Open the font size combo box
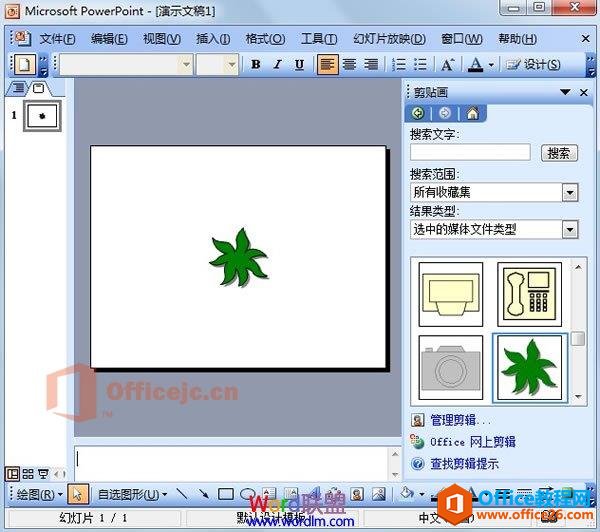 pyautogui.click(x=217, y=64)
